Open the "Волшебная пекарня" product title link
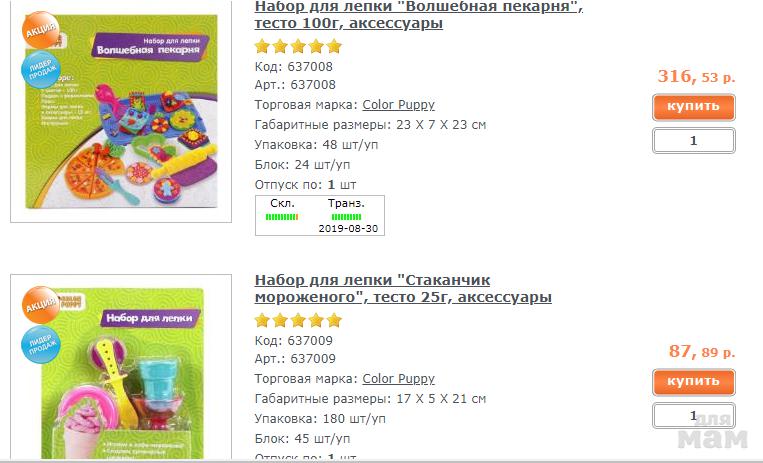Image resolution: width=763 pixels, height=463 pixels. 418,15
